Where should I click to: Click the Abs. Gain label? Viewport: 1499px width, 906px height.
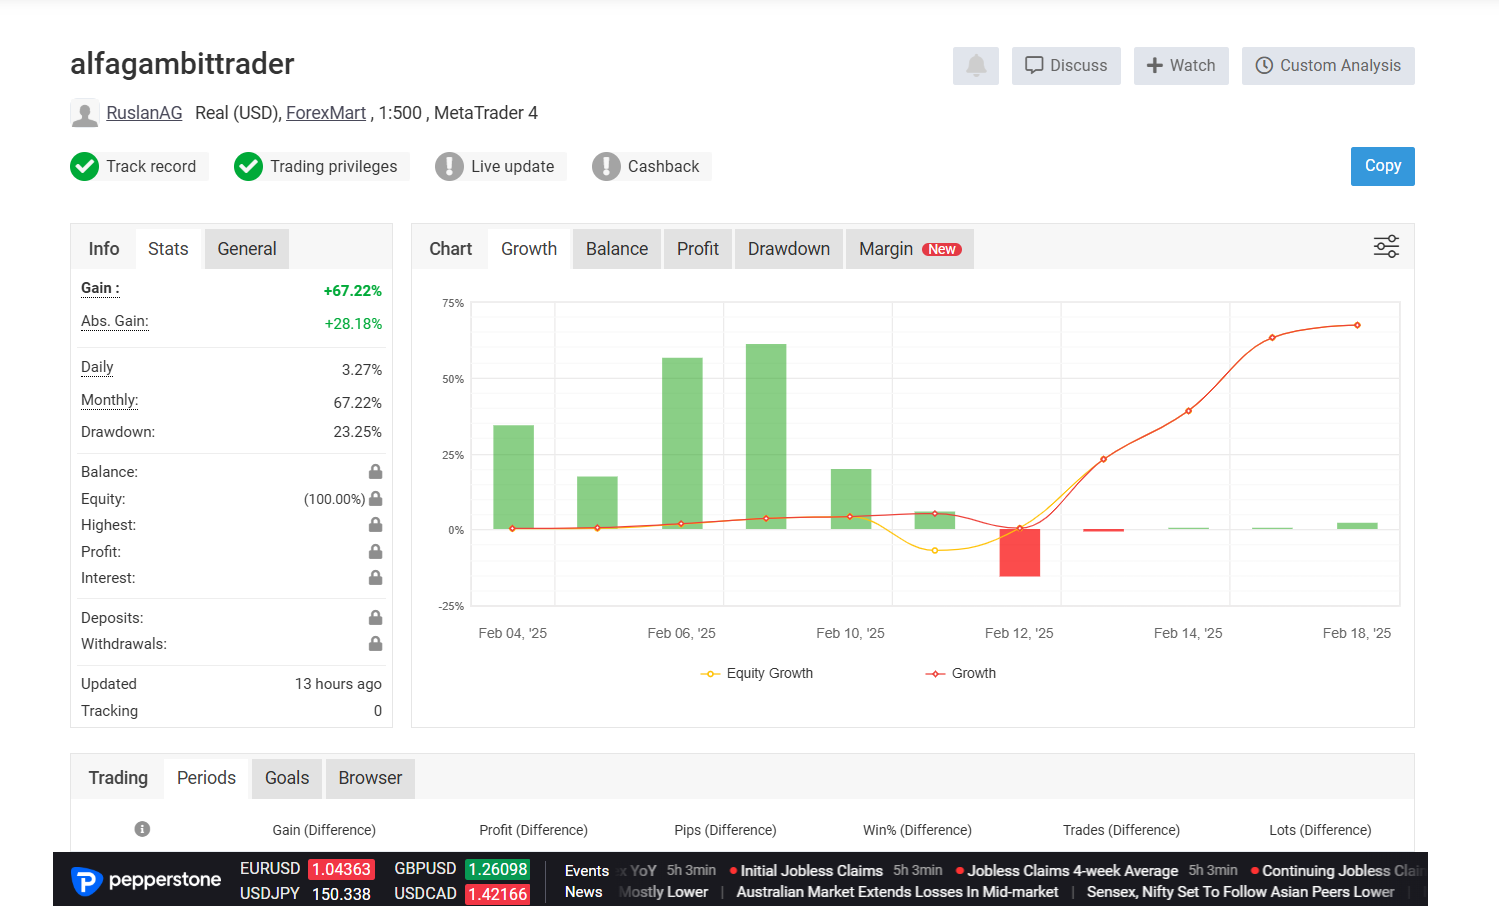[115, 321]
